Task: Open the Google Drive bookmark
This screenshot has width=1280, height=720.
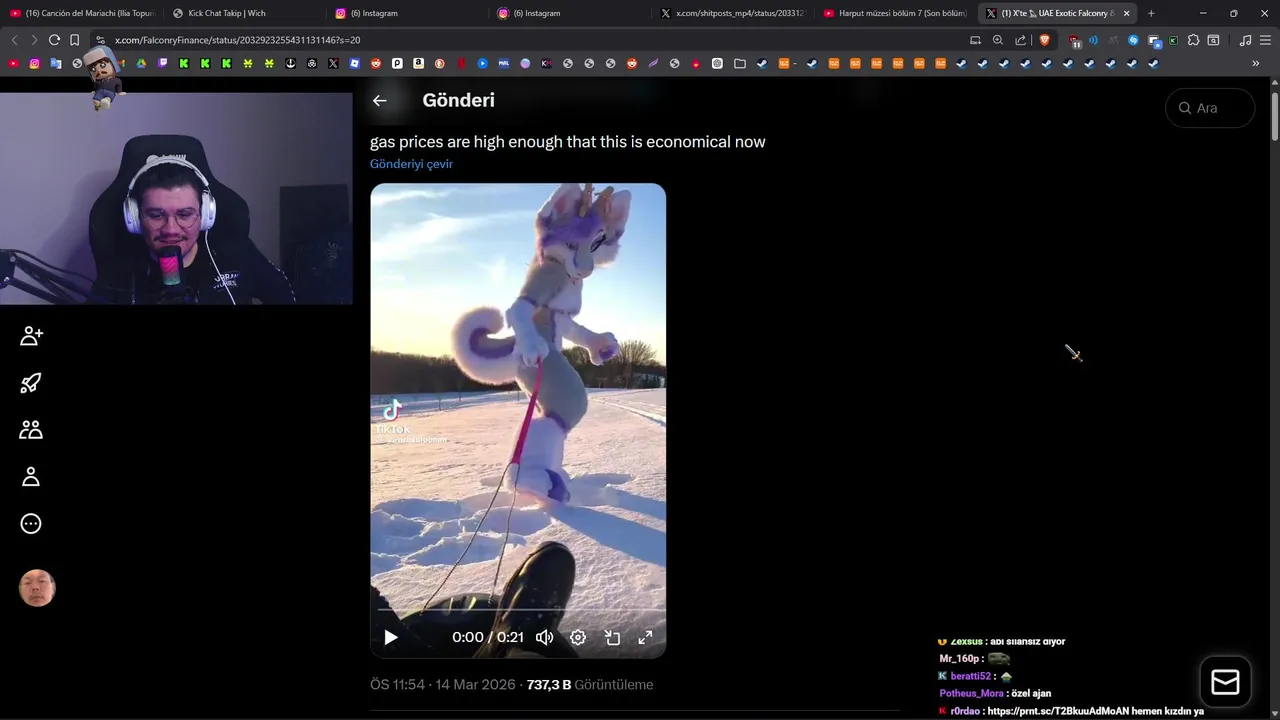Action: coord(141,63)
